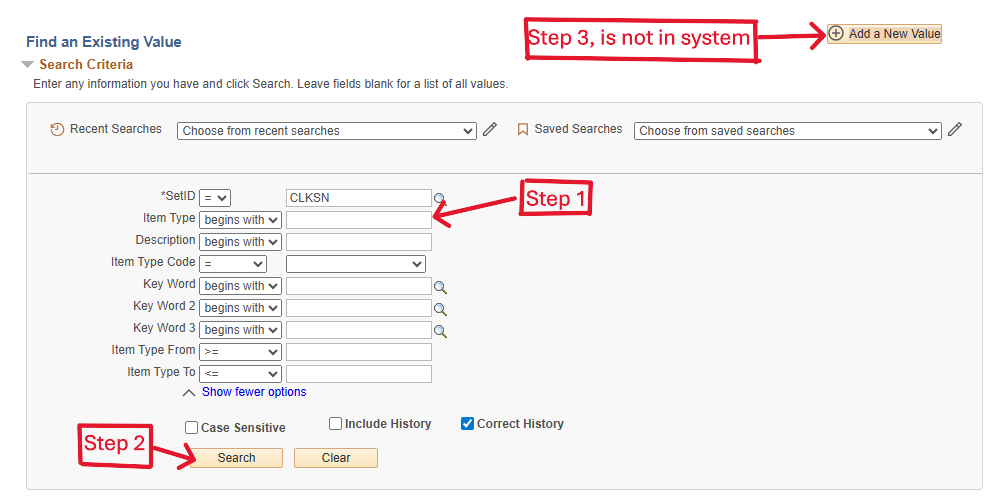Open the Key Word 3 lookup icon
Screen dimensions: 998x502
(439, 331)
